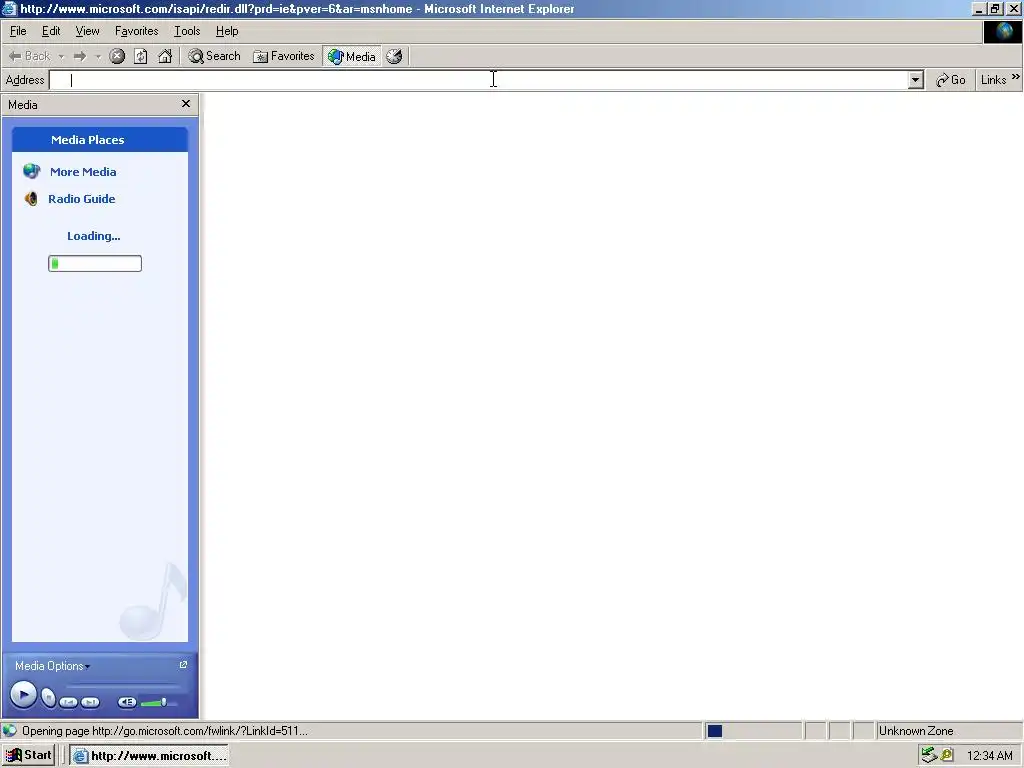Click the Back navigation button
The height and width of the screenshot is (768, 1024).
click(29, 56)
